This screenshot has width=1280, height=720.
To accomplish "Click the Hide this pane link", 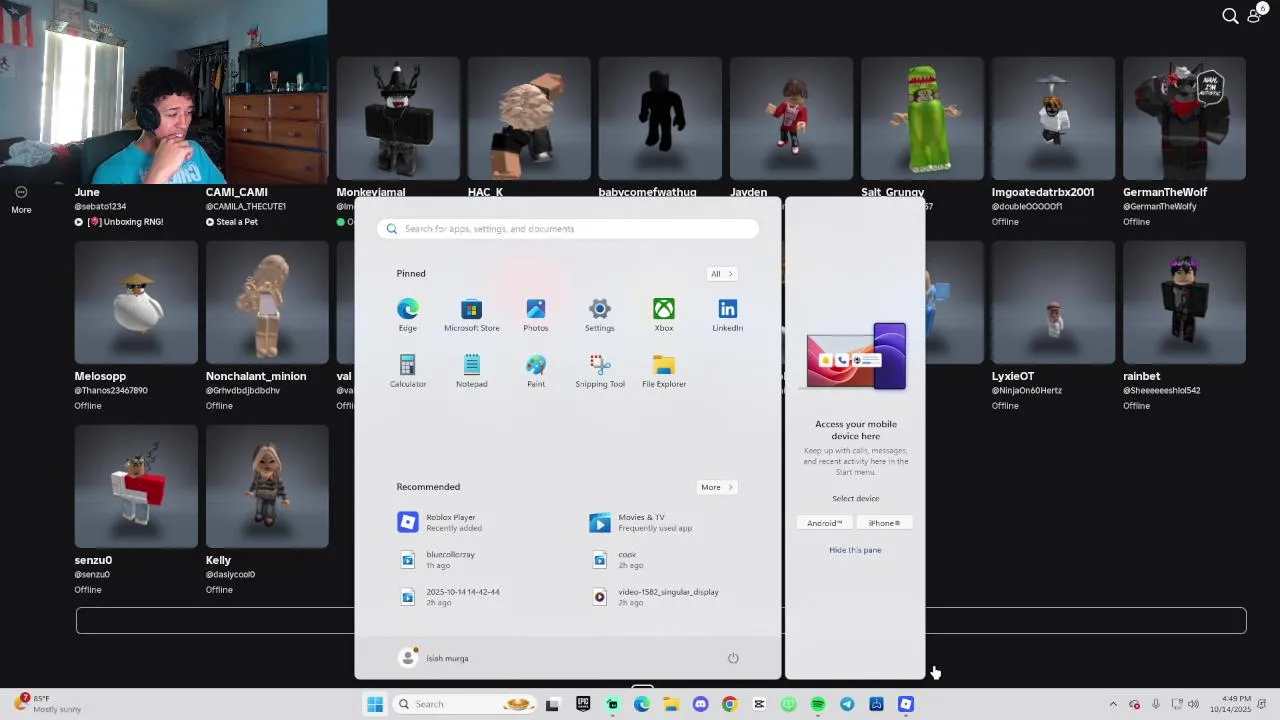I will pos(855,550).
